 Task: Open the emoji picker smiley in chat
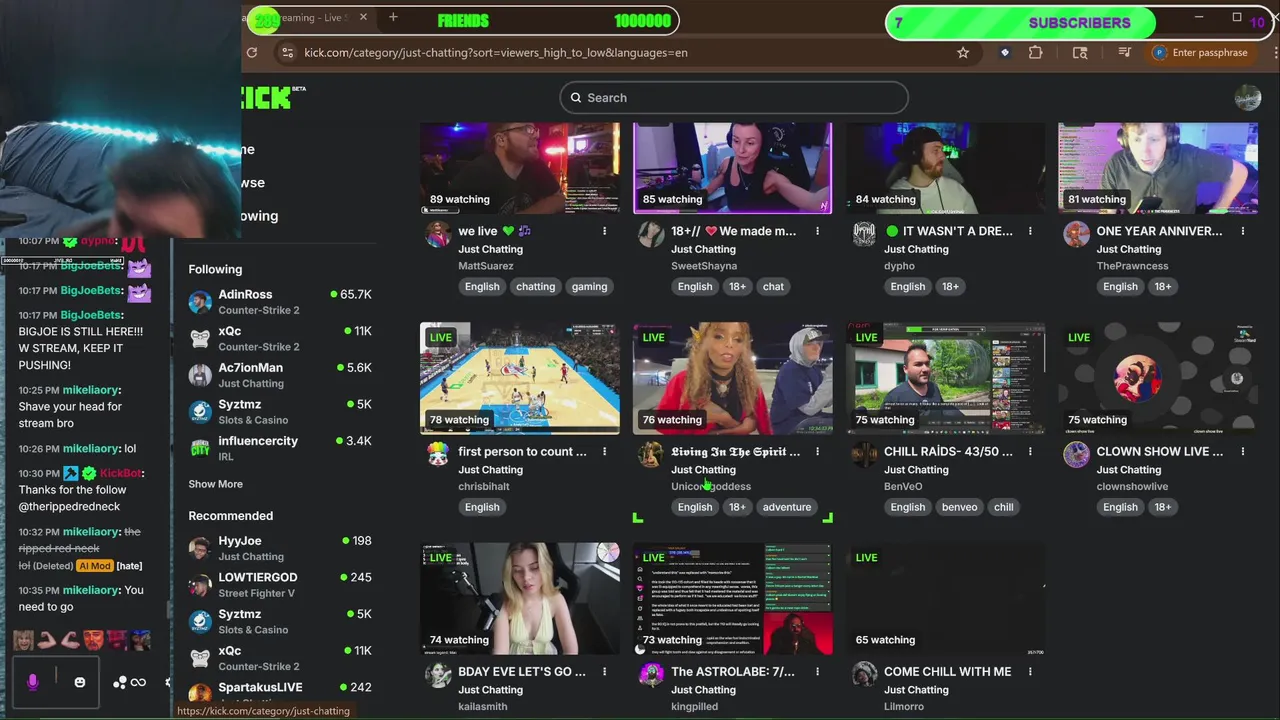[80, 682]
